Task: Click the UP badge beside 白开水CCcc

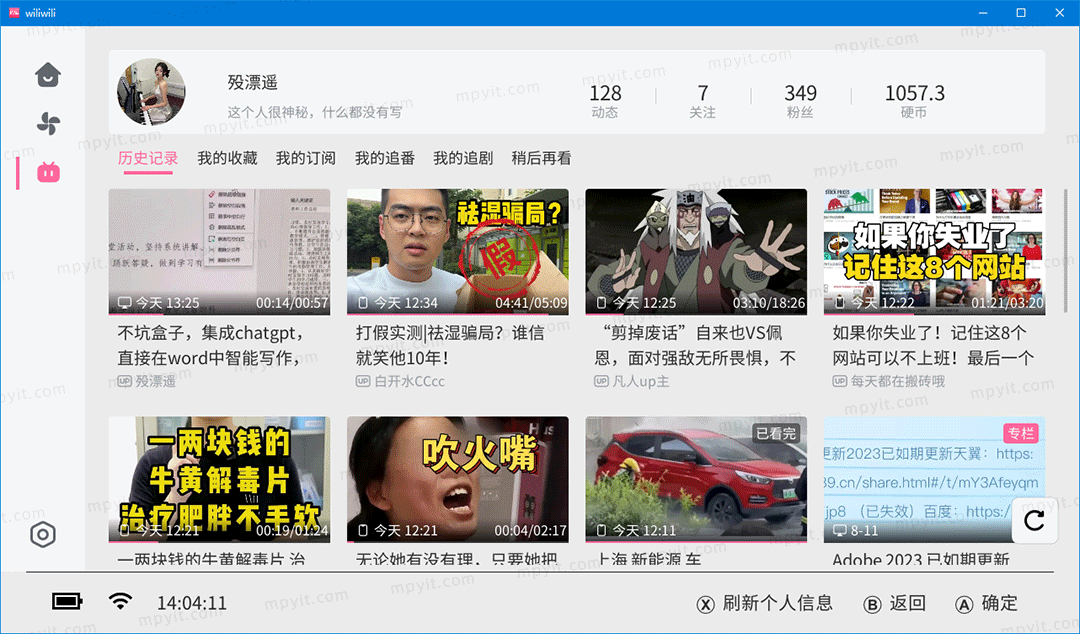Action: 363,381
